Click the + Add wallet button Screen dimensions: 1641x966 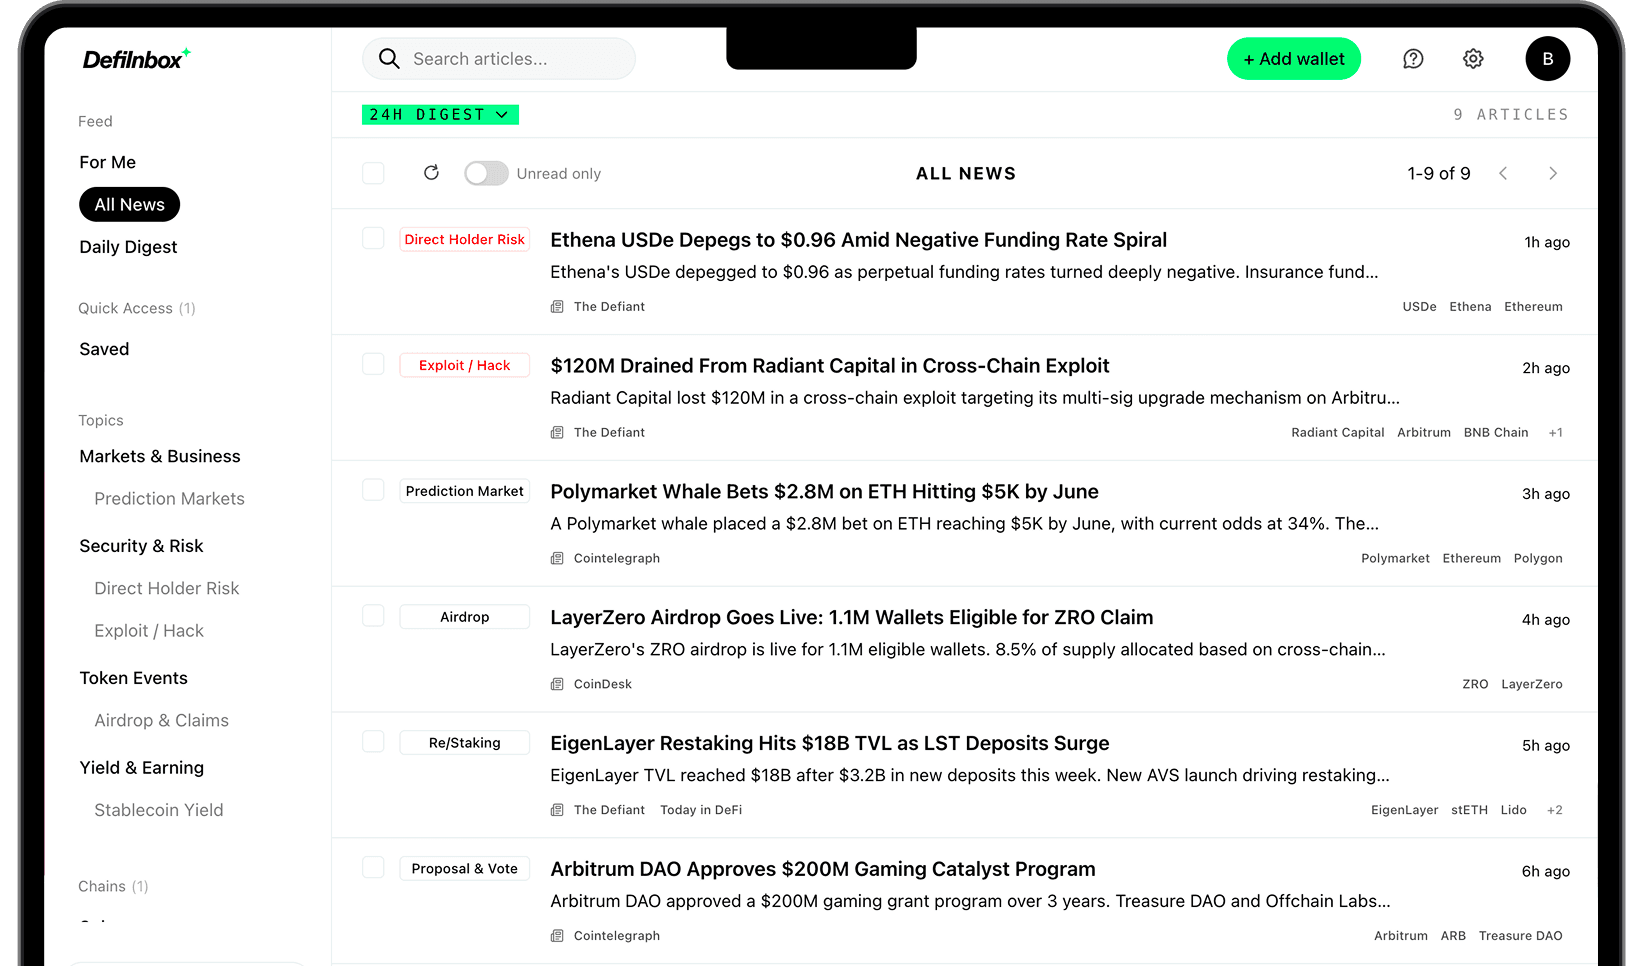pyautogui.click(x=1294, y=59)
